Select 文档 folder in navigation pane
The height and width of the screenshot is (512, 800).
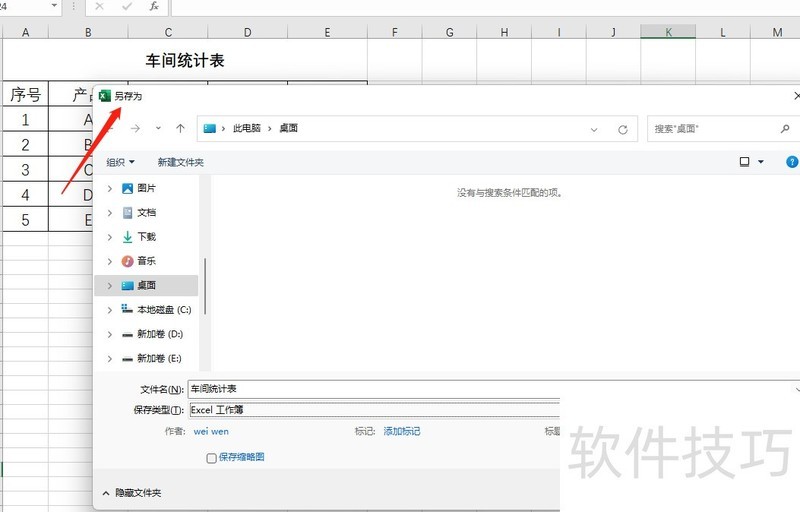coord(146,213)
